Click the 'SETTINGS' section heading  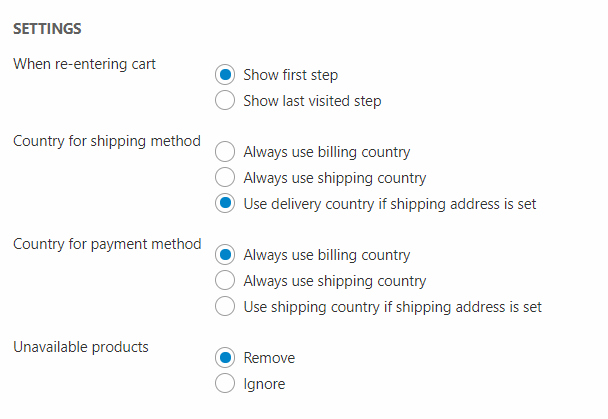click(x=47, y=28)
